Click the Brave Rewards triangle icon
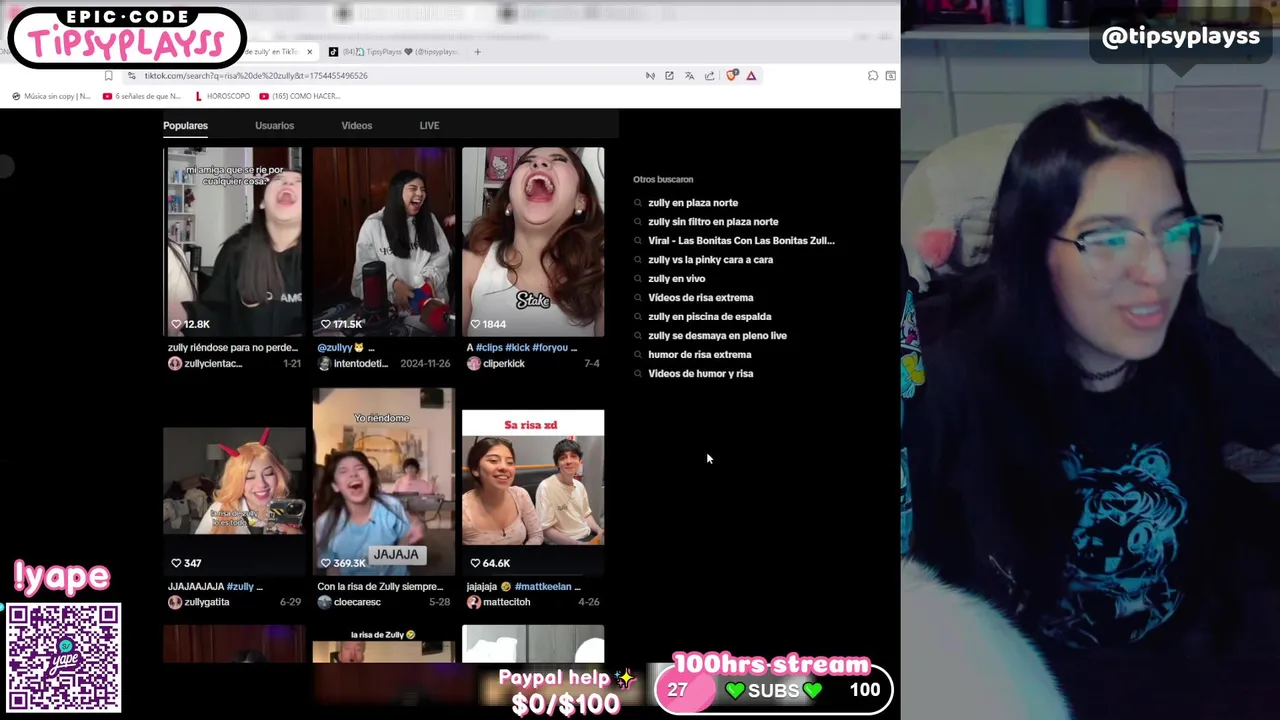1280x720 pixels. tap(751, 75)
